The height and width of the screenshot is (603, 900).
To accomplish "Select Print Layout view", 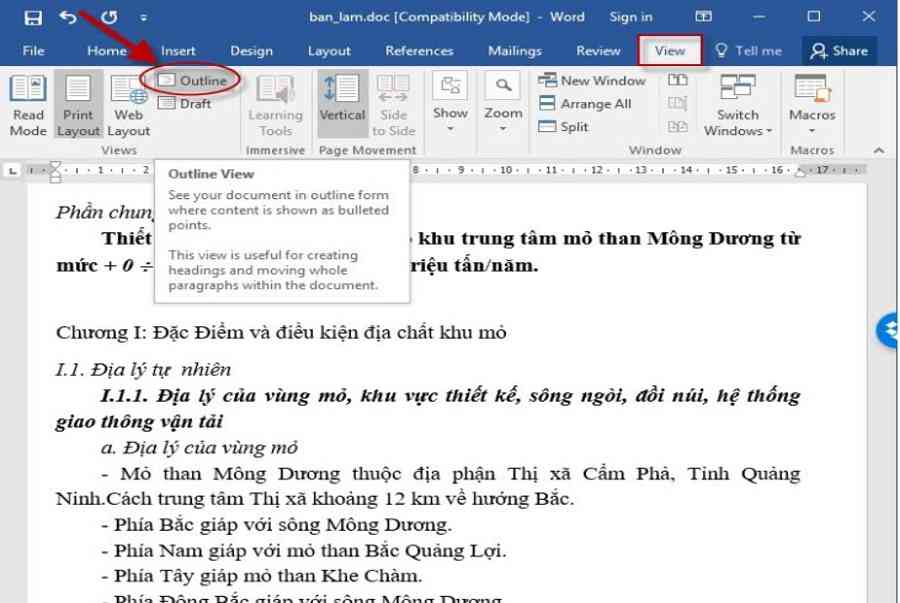I will 78,106.
